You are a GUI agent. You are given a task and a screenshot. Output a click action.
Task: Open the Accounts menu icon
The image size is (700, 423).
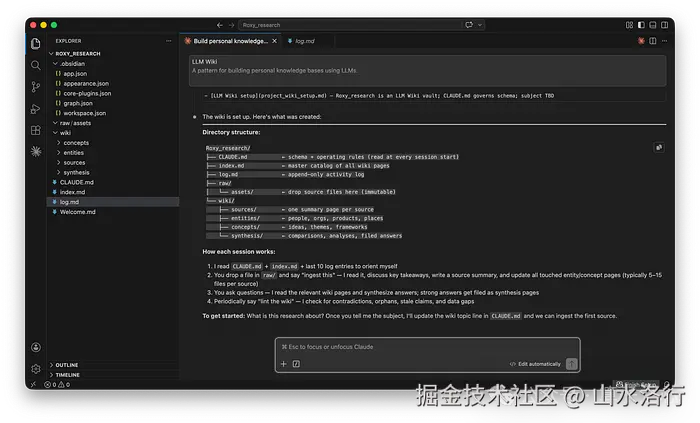point(36,347)
